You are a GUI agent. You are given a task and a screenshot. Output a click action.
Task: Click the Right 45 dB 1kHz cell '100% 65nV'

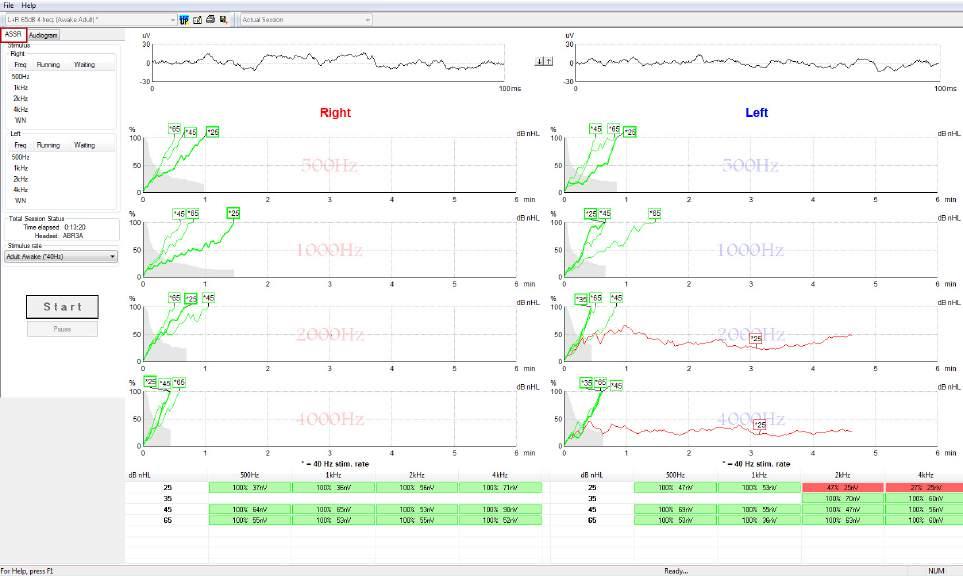point(333,510)
